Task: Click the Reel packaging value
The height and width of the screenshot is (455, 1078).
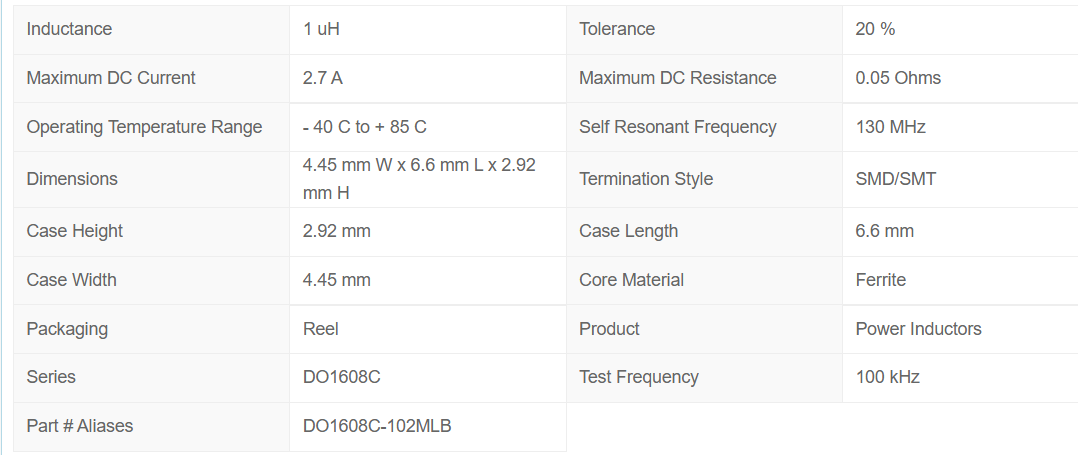Action: point(321,329)
